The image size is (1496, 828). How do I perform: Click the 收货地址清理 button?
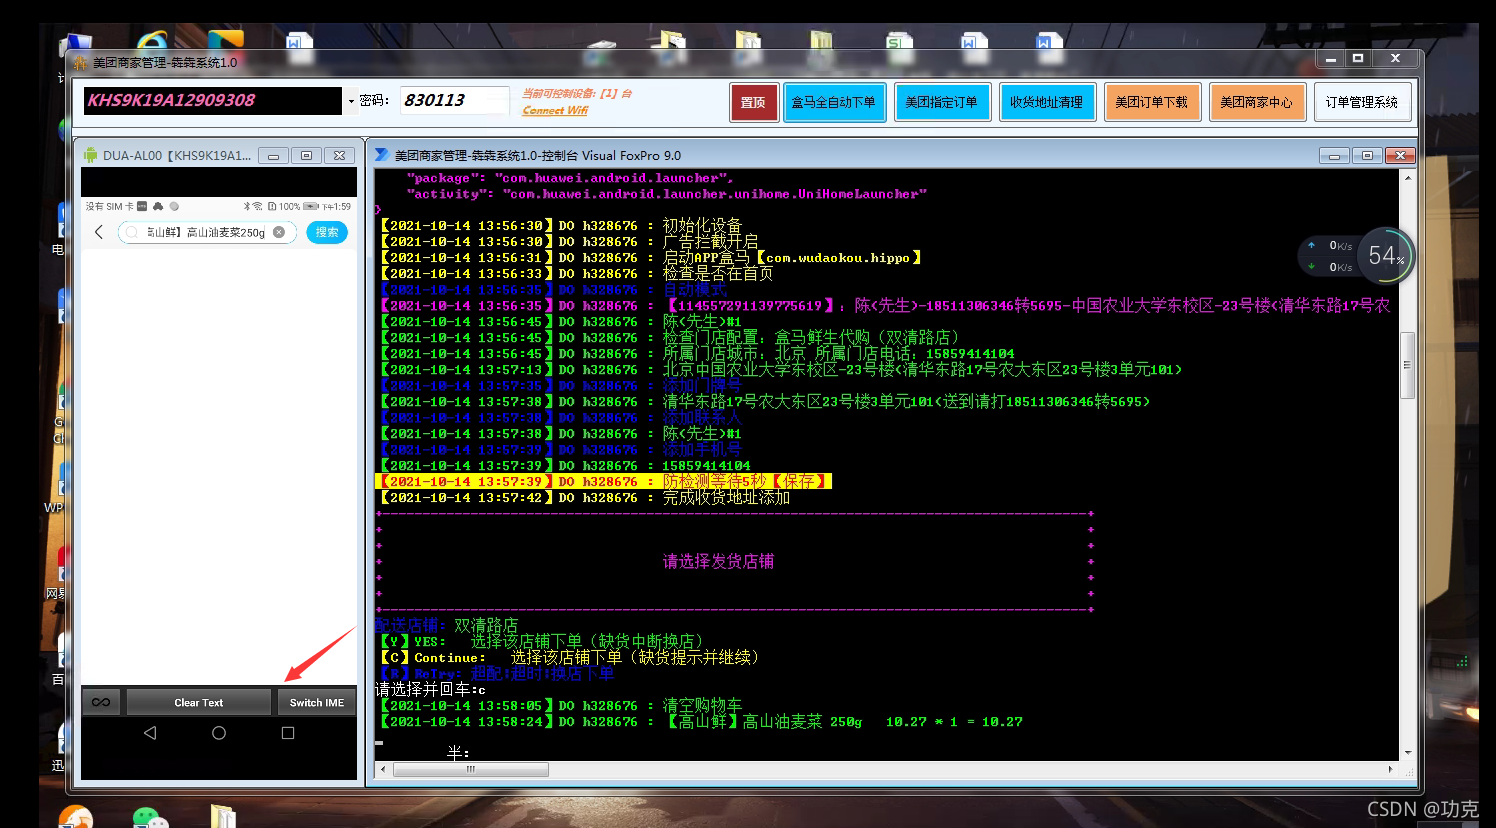pyautogui.click(x=1047, y=102)
